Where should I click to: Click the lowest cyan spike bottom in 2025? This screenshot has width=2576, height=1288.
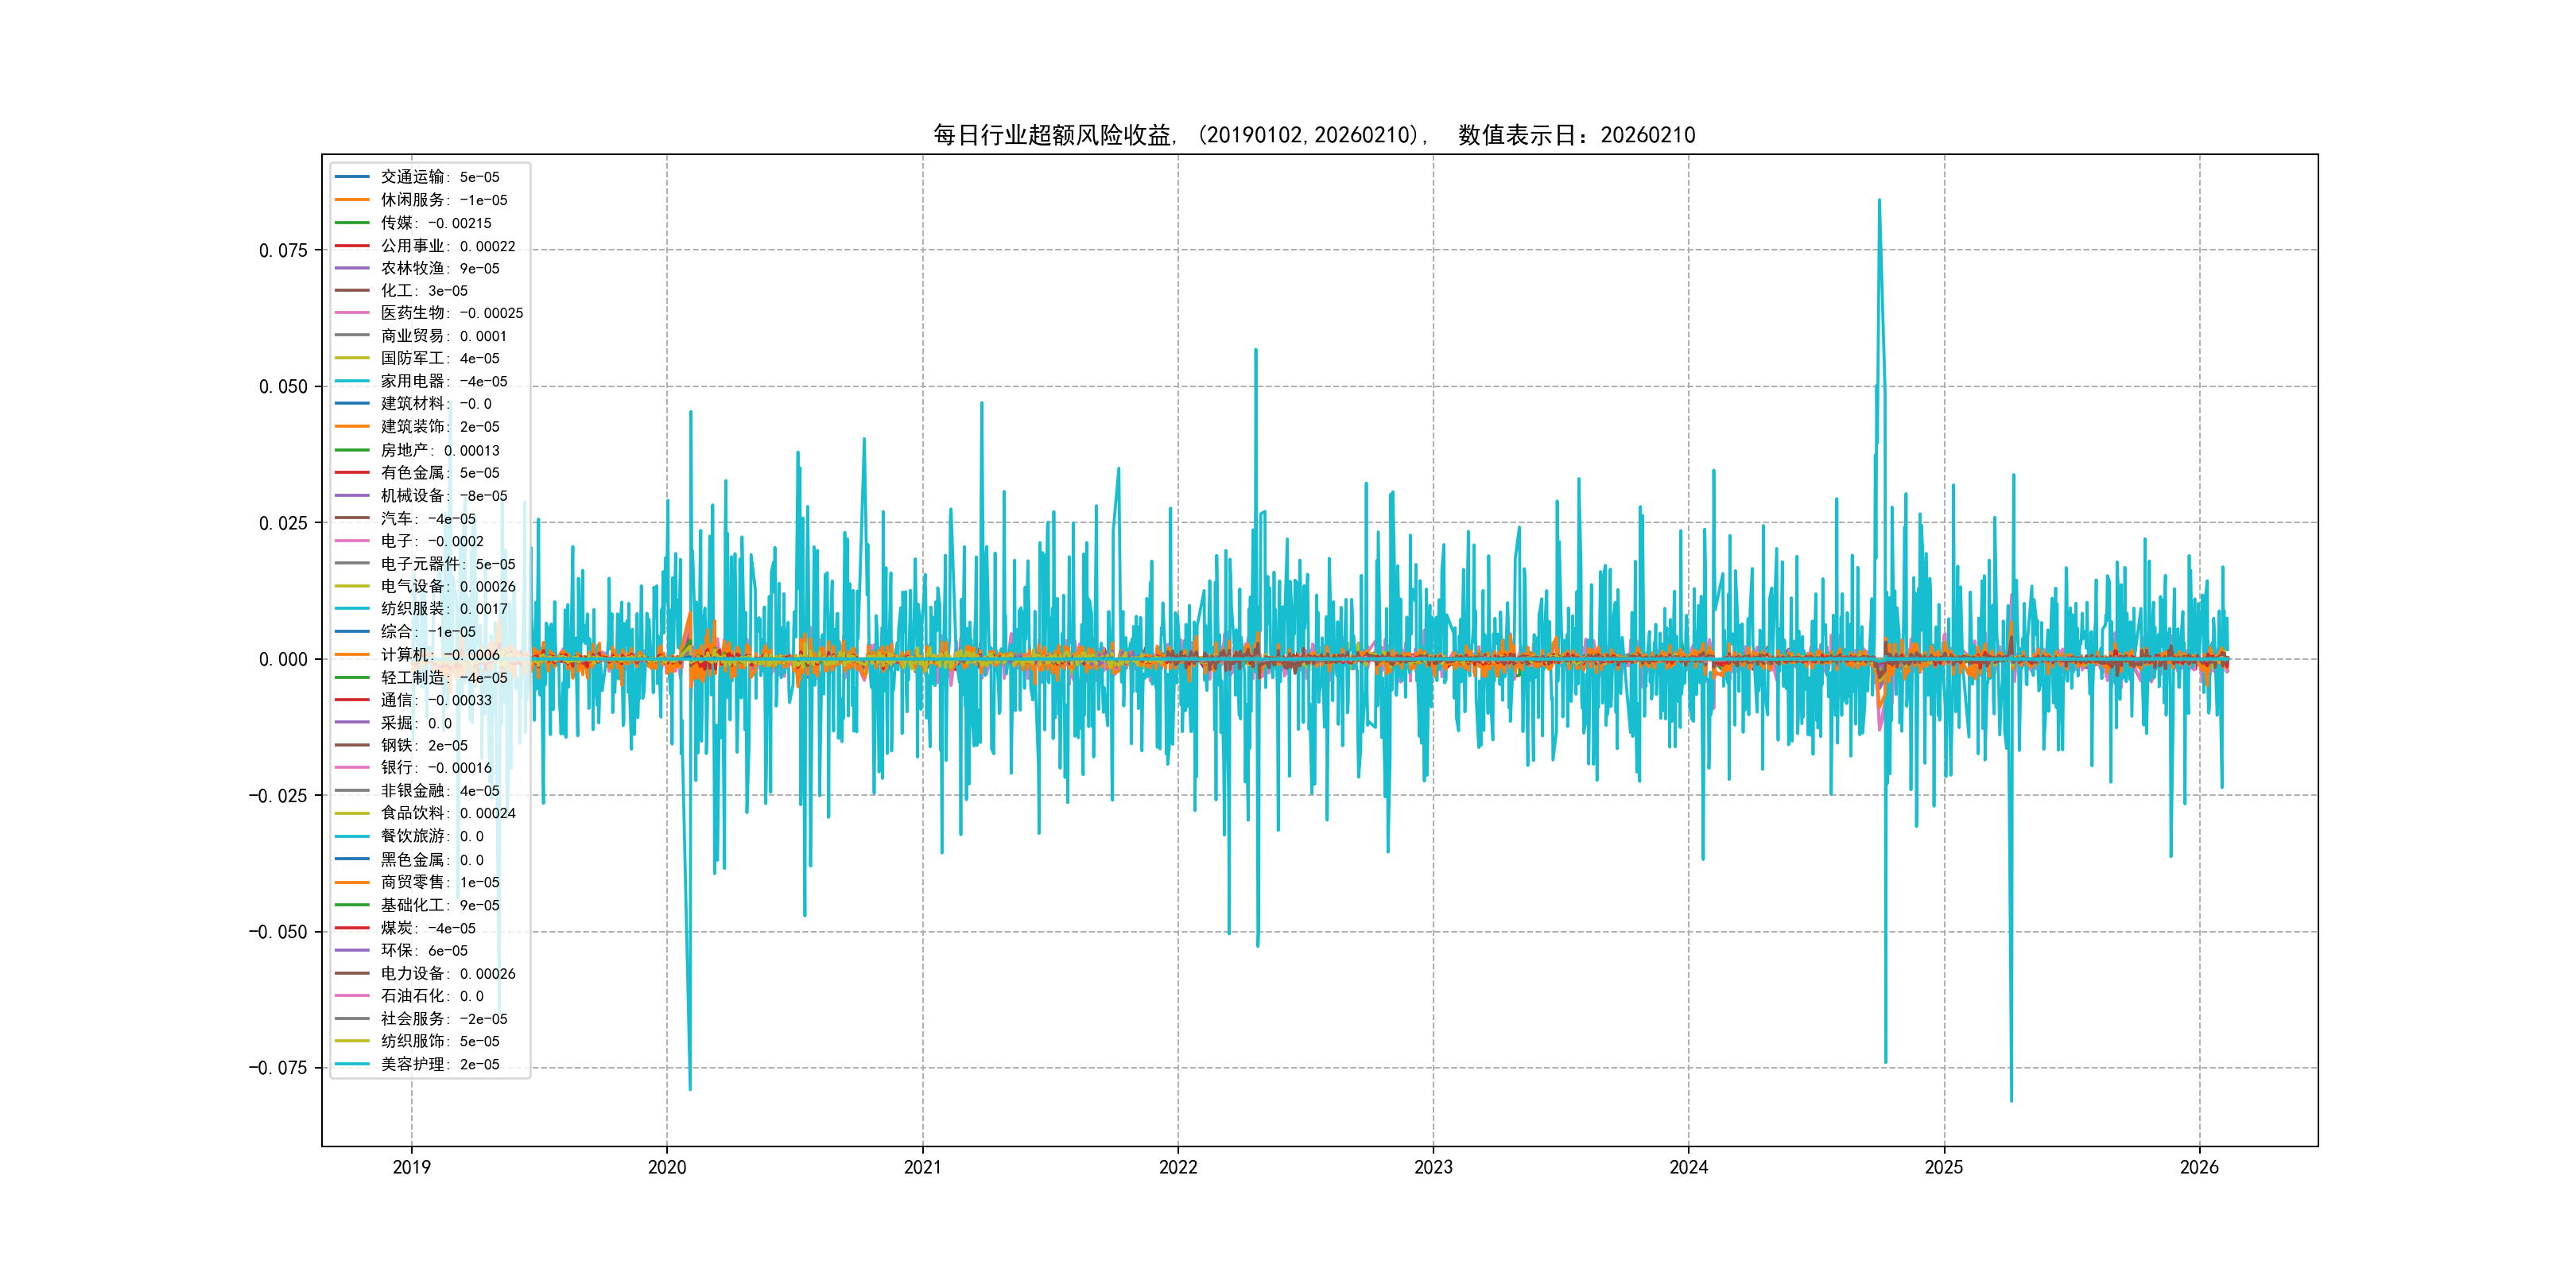tap(2011, 1100)
